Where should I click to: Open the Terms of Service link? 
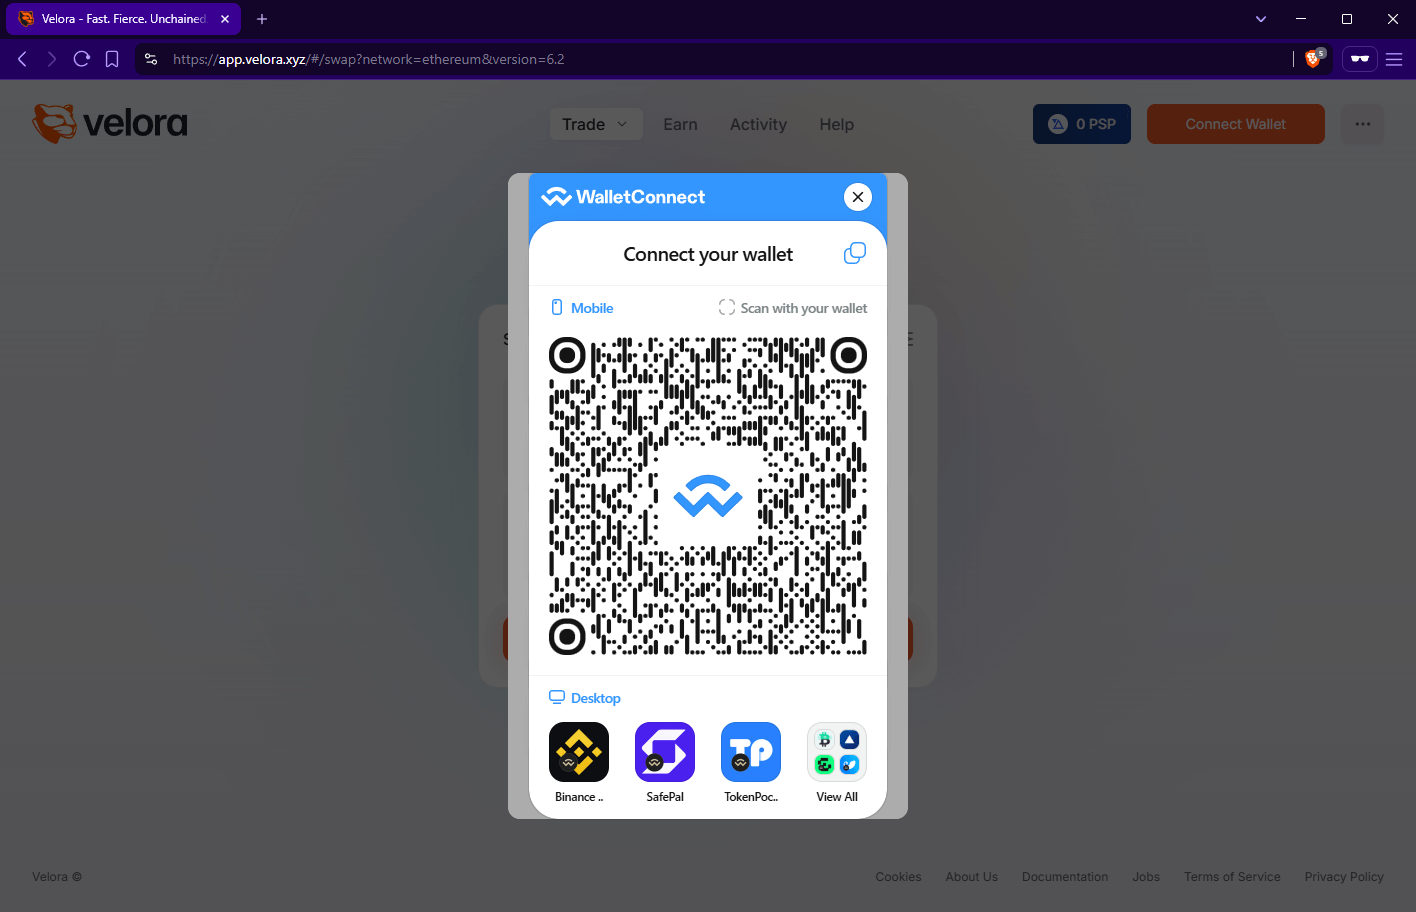point(1232,876)
